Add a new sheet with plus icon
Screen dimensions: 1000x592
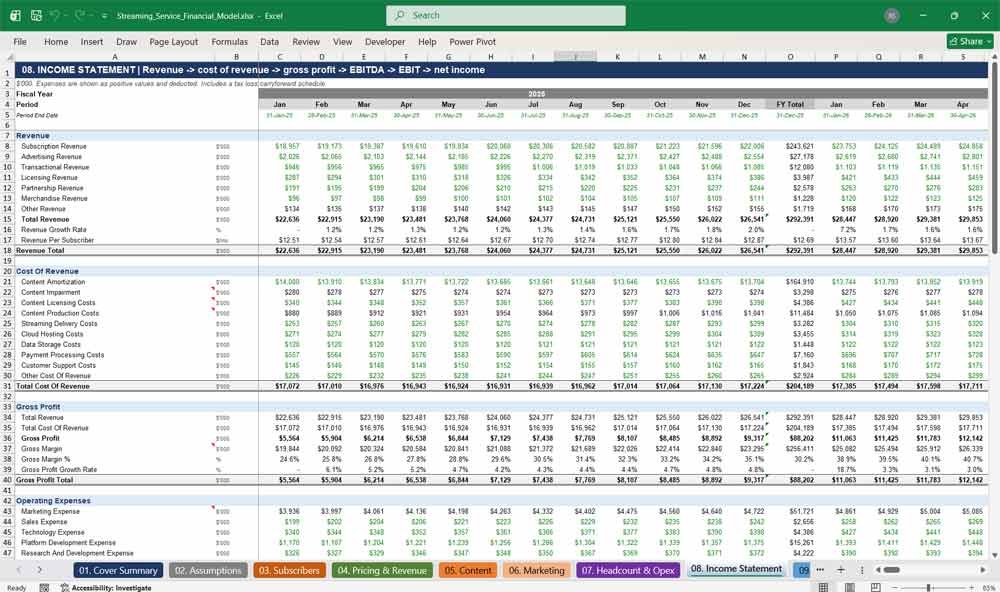click(841, 570)
